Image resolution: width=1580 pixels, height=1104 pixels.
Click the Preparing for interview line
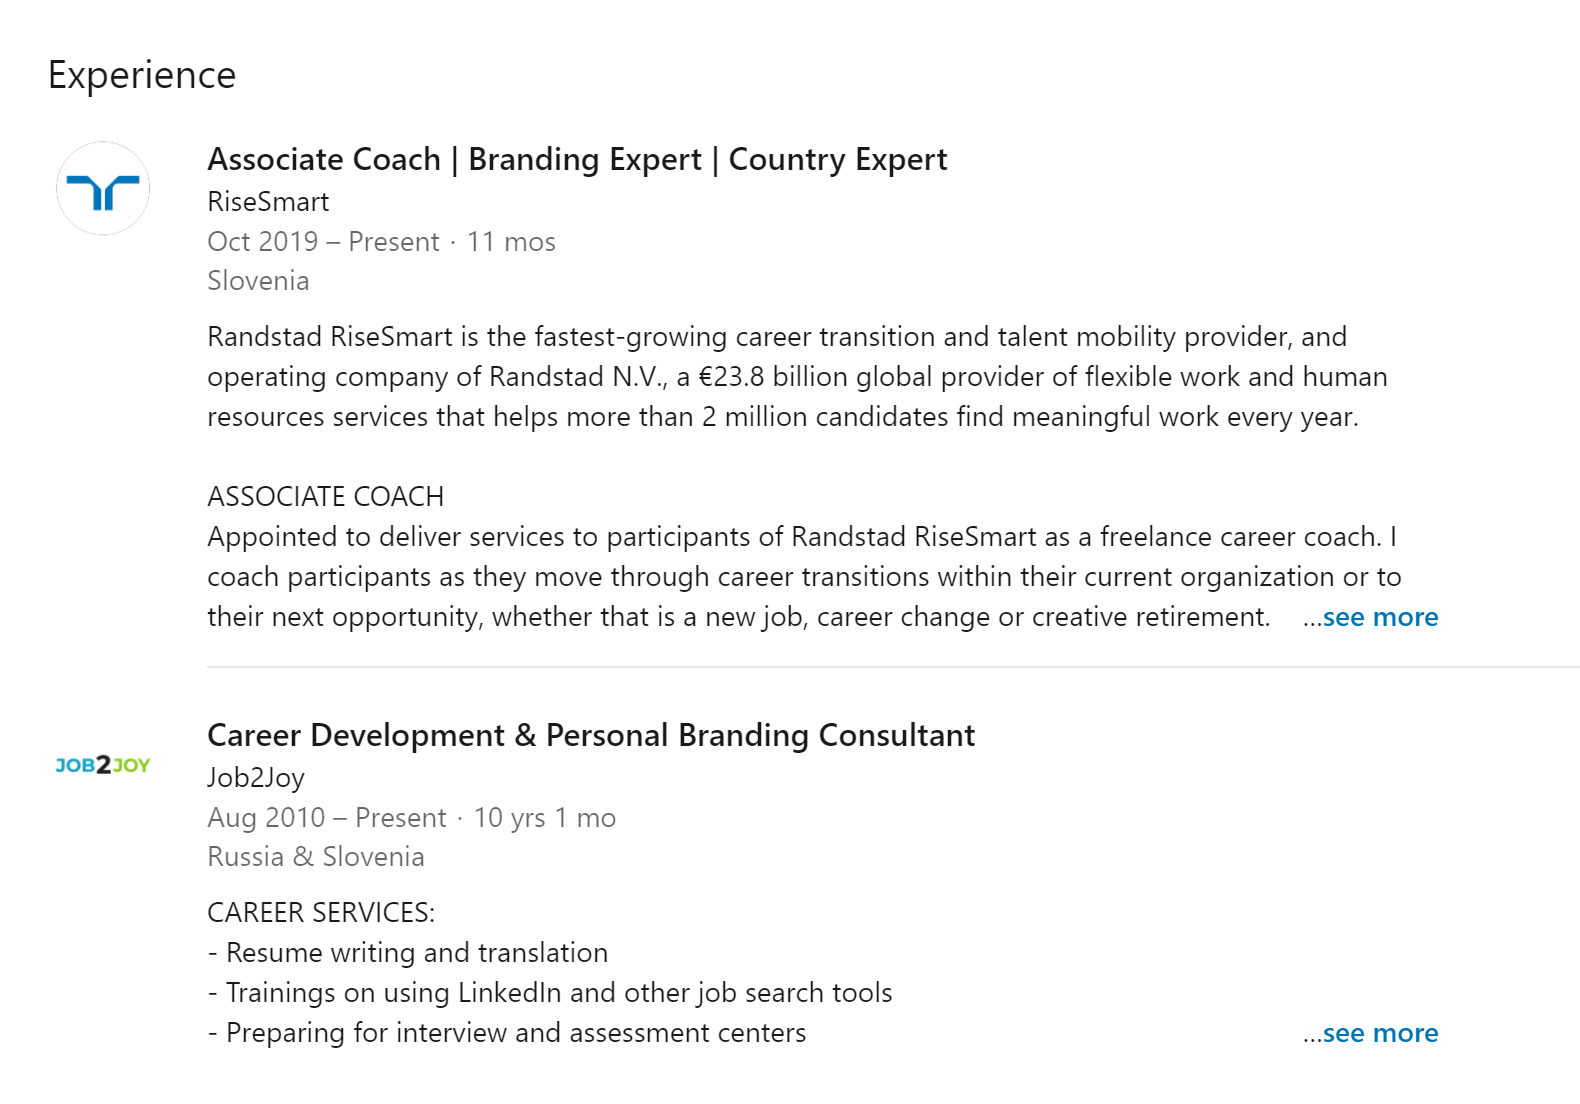(x=507, y=1033)
